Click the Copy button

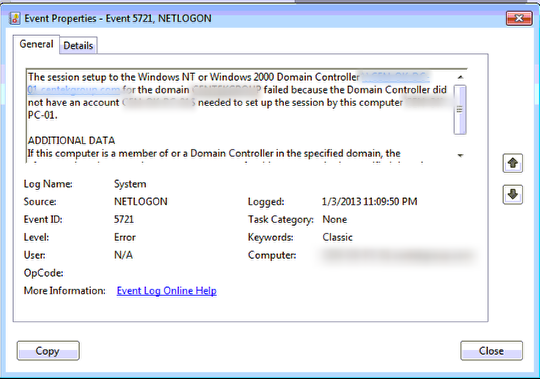click(48, 351)
